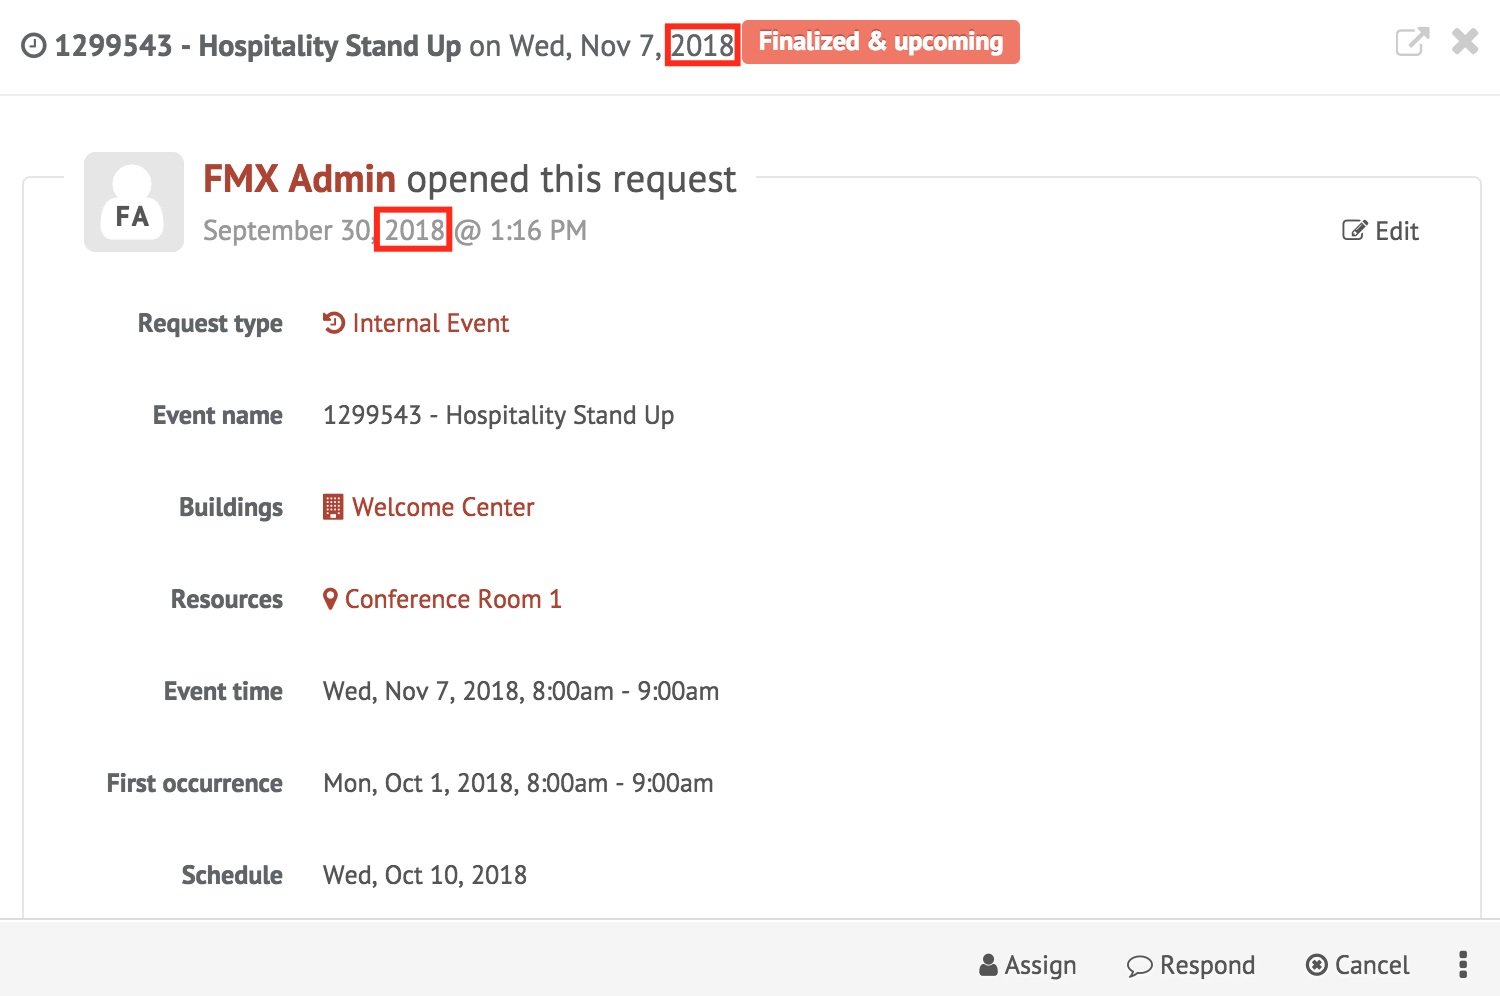The width and height of the screenshot is (1500, 996).
Task: Click the circled X icon on Cancel
Action: click(1317, 965)
